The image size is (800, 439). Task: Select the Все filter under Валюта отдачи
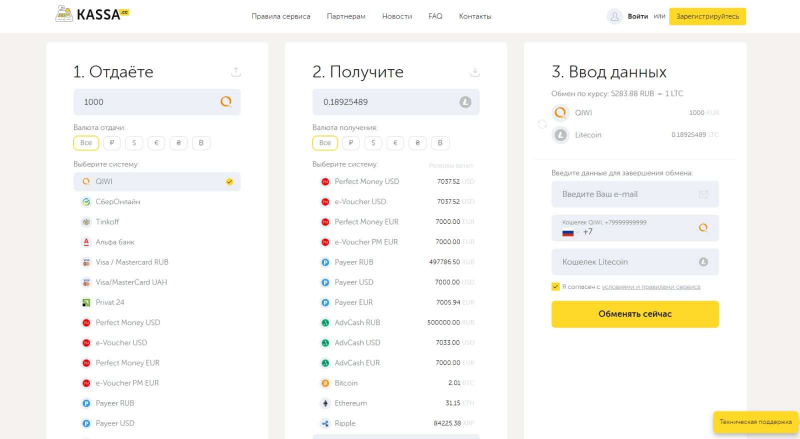point(86,143)
